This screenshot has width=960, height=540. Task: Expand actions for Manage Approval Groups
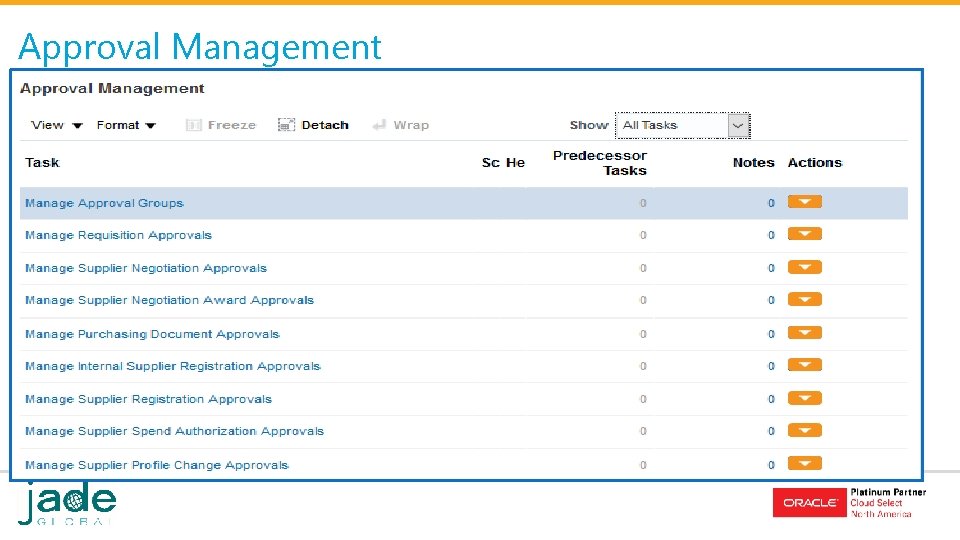[804, 202]
